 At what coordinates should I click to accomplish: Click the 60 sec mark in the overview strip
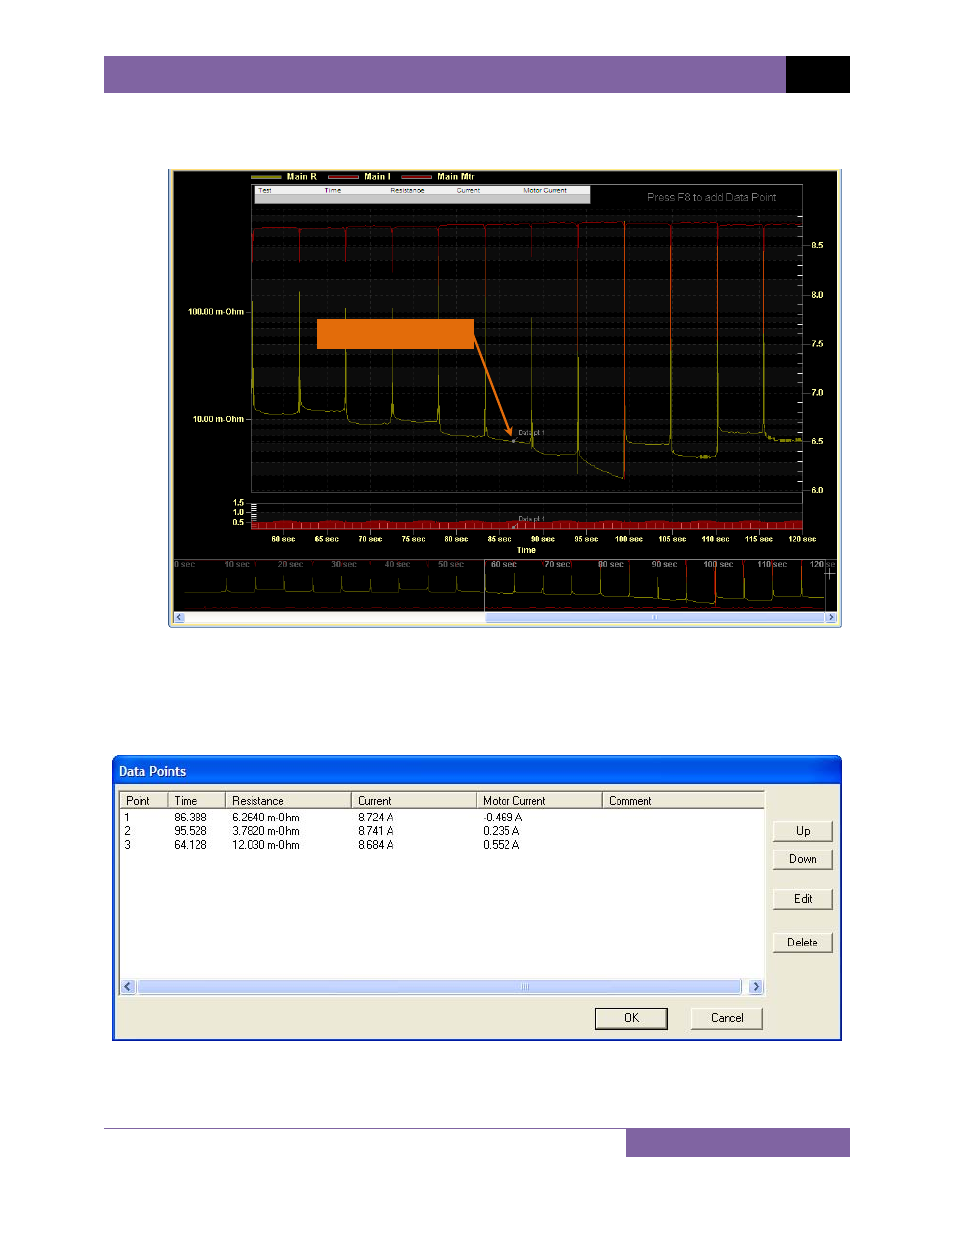[x=504, y=565]
